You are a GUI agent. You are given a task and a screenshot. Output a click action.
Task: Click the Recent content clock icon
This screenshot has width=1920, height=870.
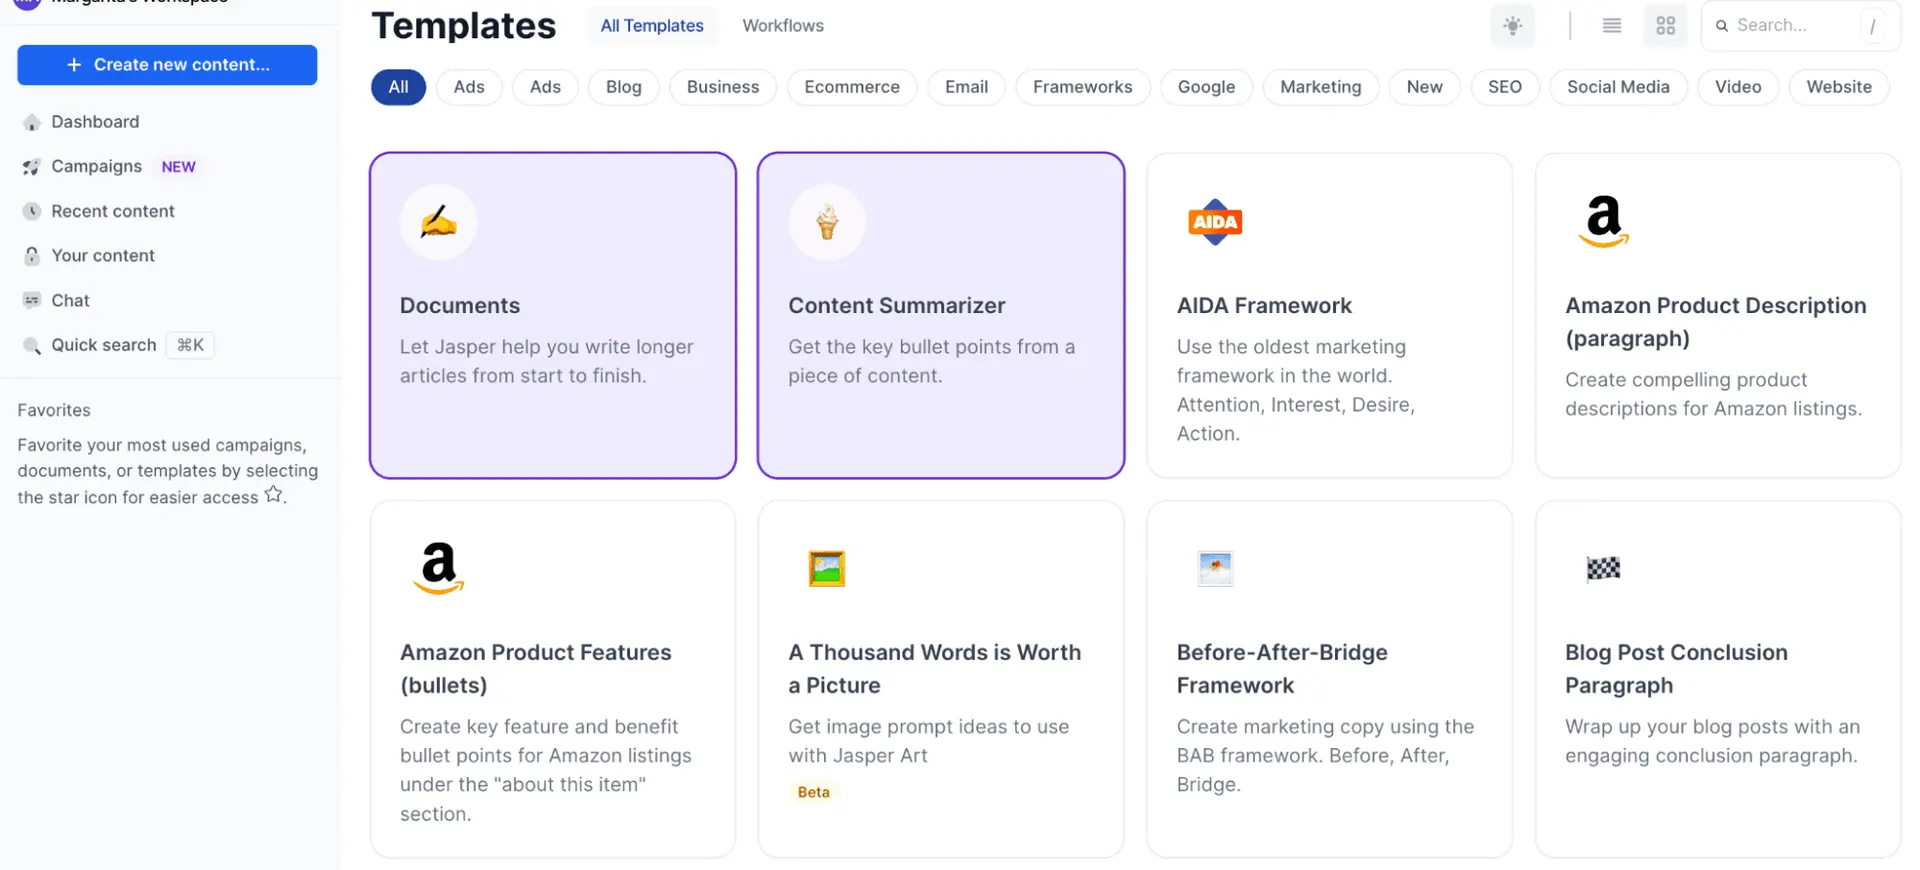coord(32,211)
